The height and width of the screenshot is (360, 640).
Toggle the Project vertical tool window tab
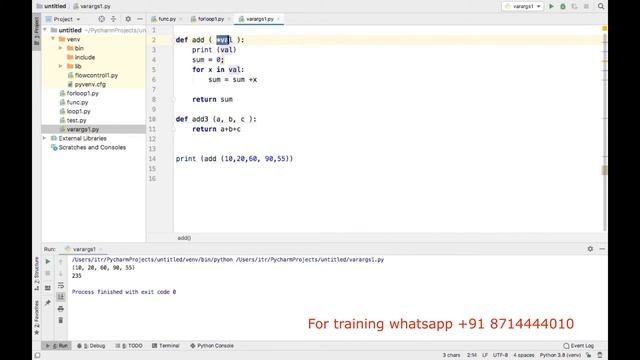coord(37,31)
